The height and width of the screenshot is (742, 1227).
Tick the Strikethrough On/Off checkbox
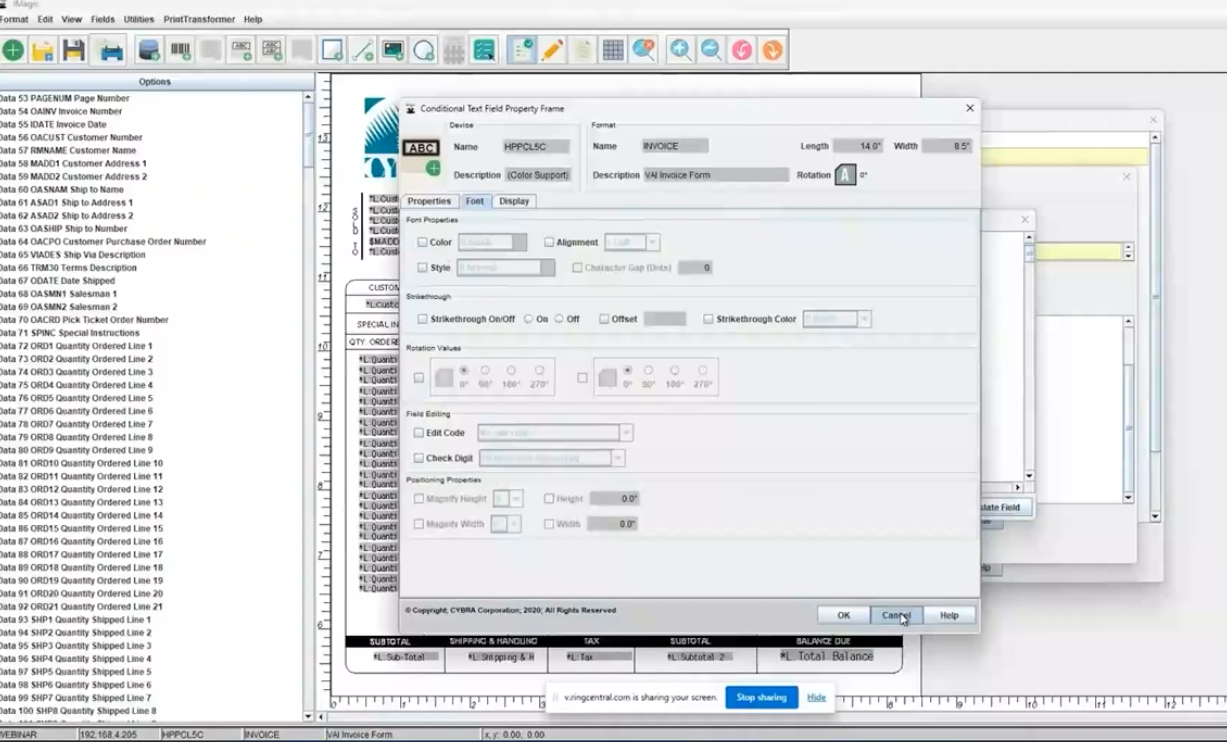pyautogui.click(x=423, y=319)
